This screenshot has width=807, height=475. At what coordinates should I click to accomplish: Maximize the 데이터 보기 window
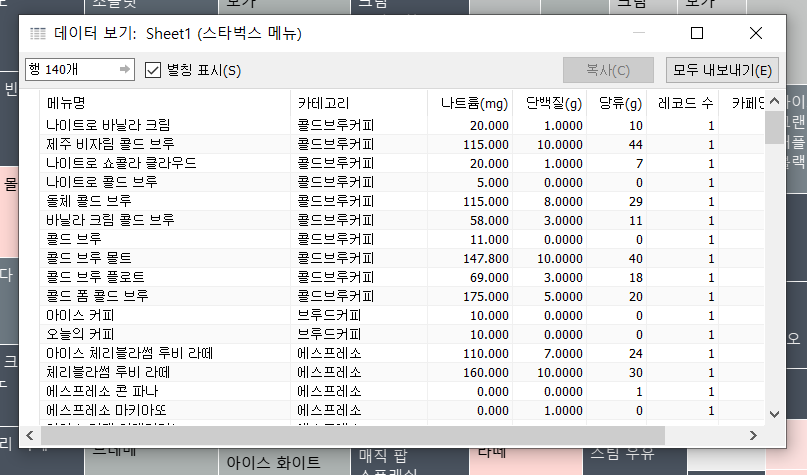(697, 33)
